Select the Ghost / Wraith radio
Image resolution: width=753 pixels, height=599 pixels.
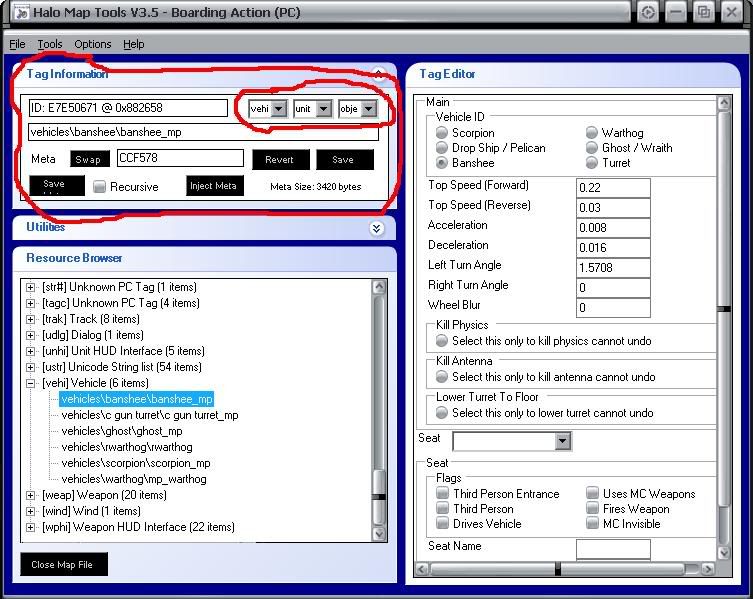tap(592, 147)
